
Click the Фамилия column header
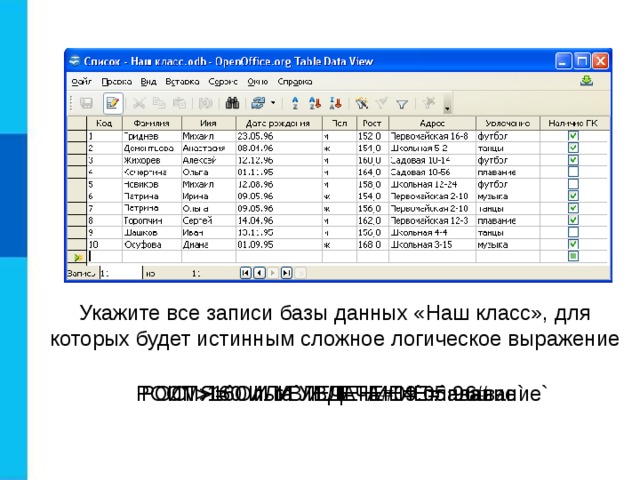coord(152,123)
